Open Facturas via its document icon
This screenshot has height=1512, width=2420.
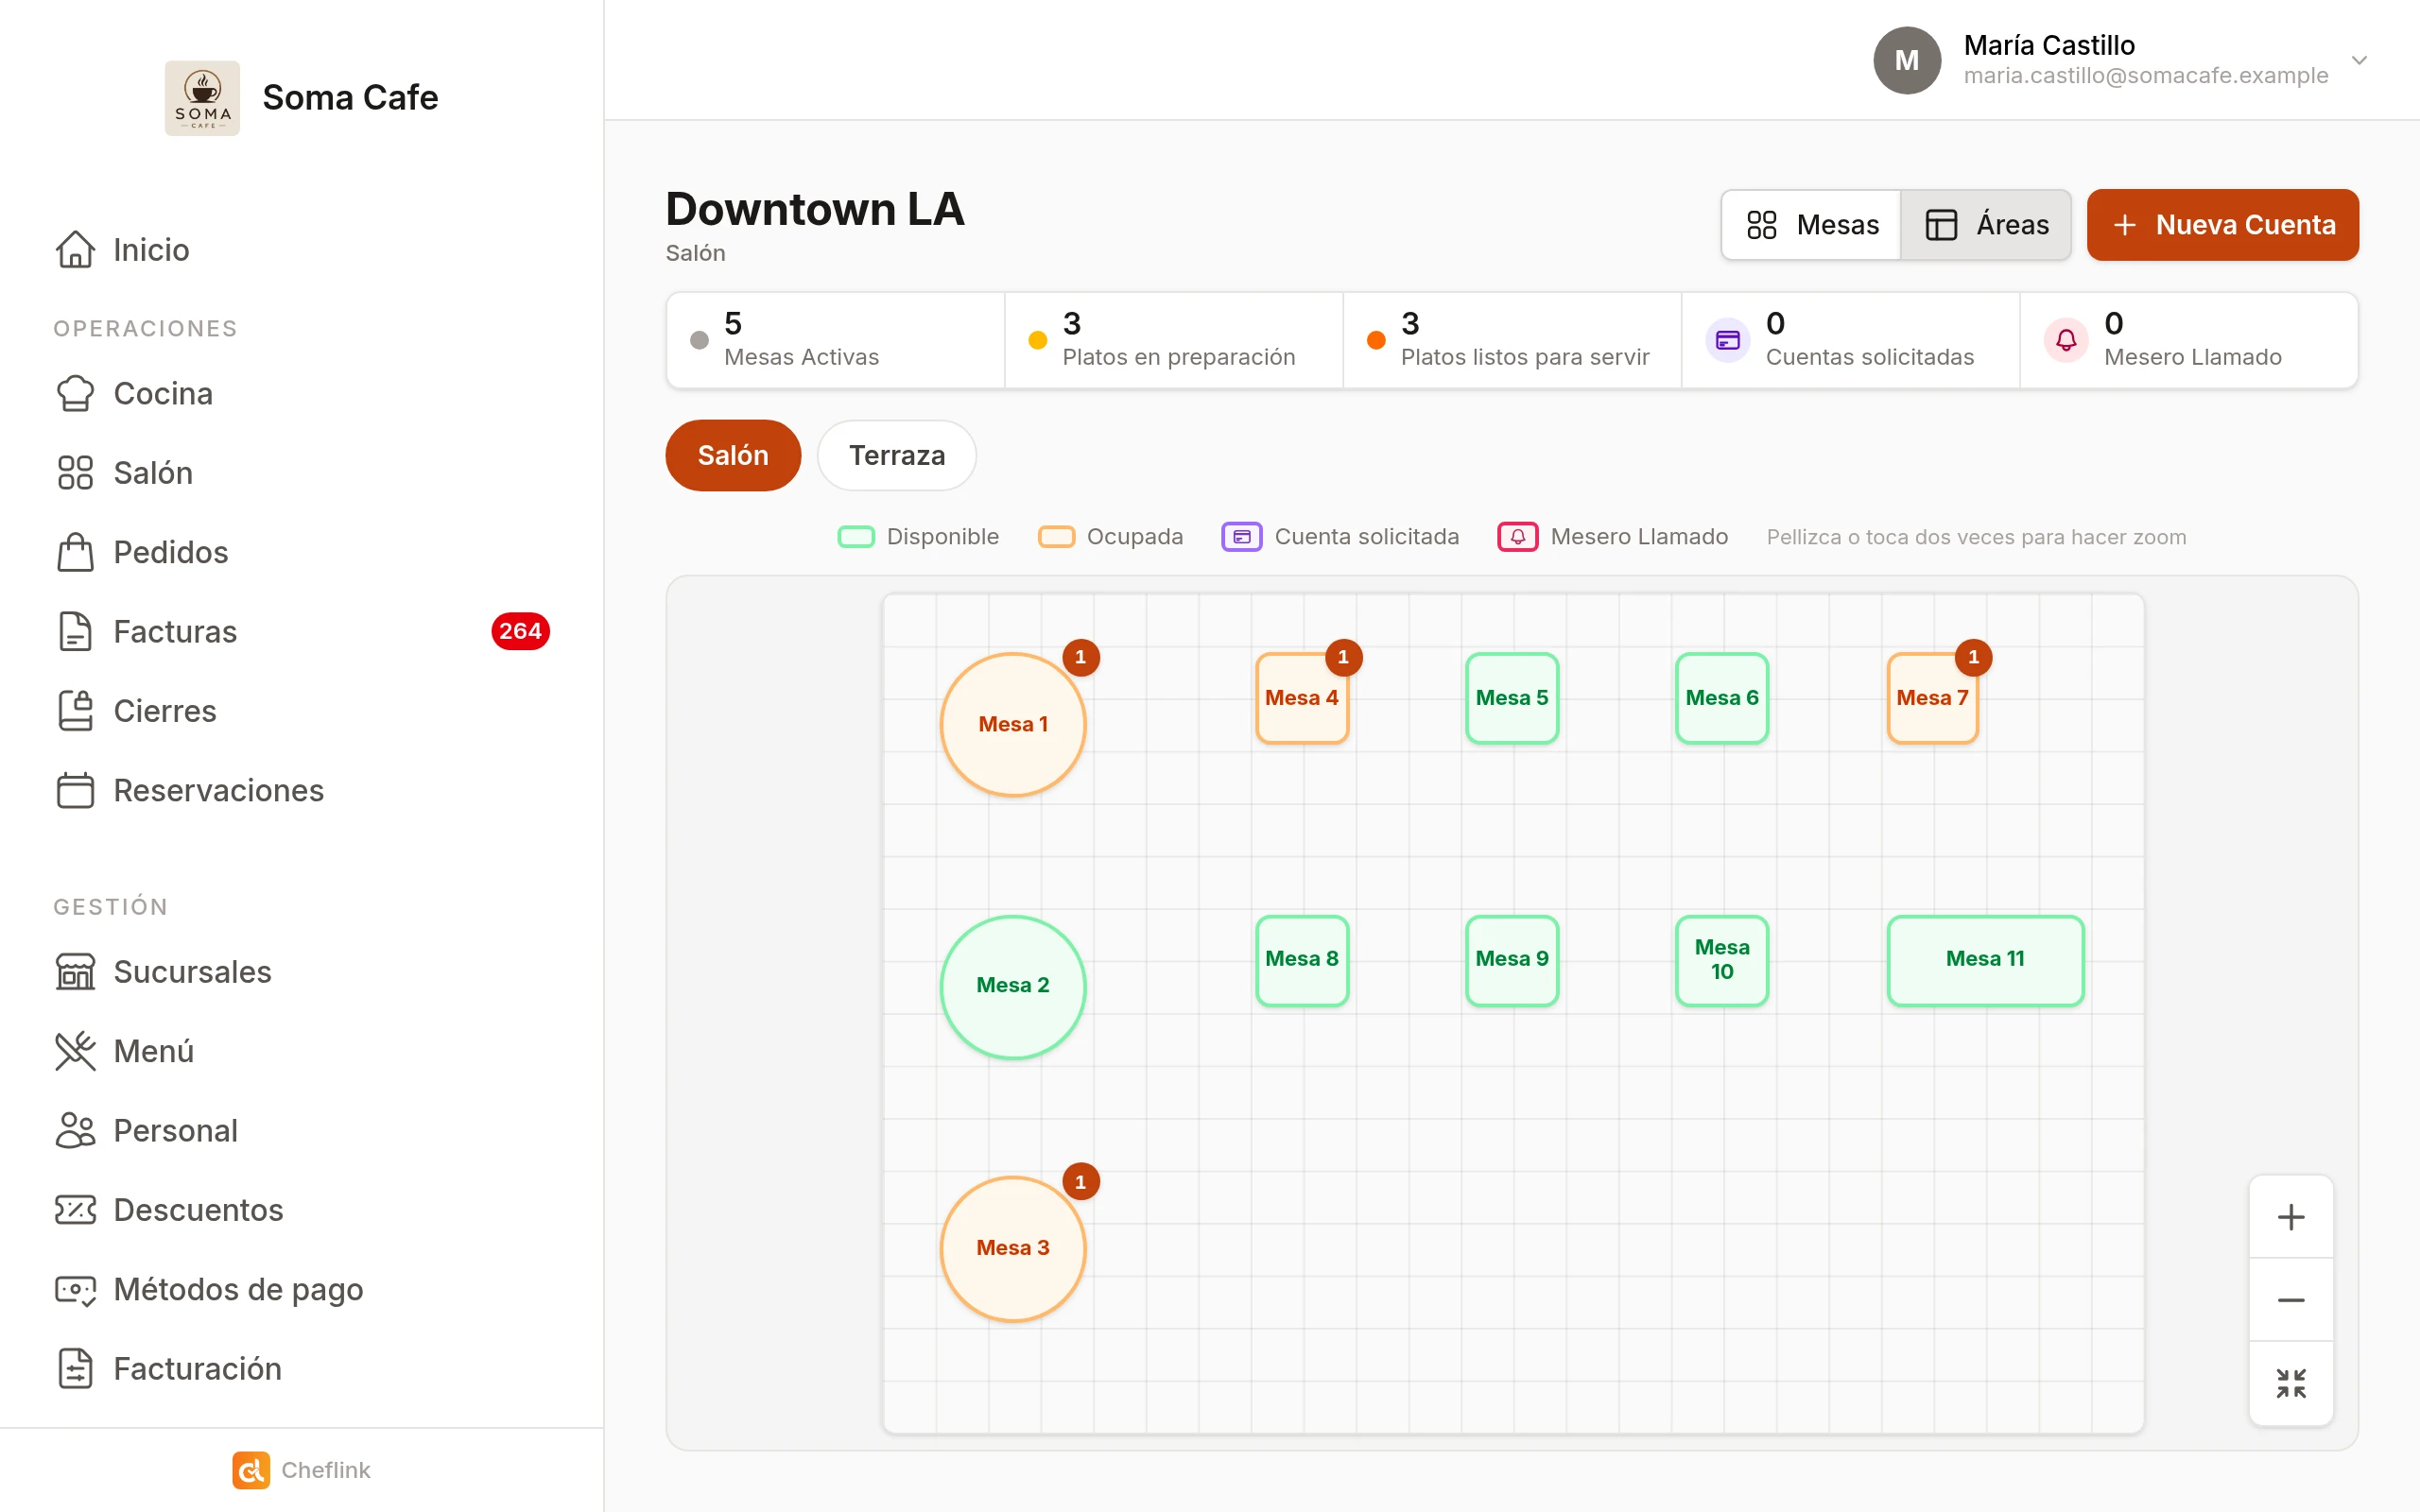click(75, 632)
